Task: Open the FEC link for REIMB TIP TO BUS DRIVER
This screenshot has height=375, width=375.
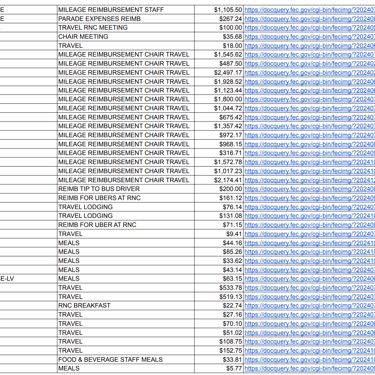Action: coord(310,189)
